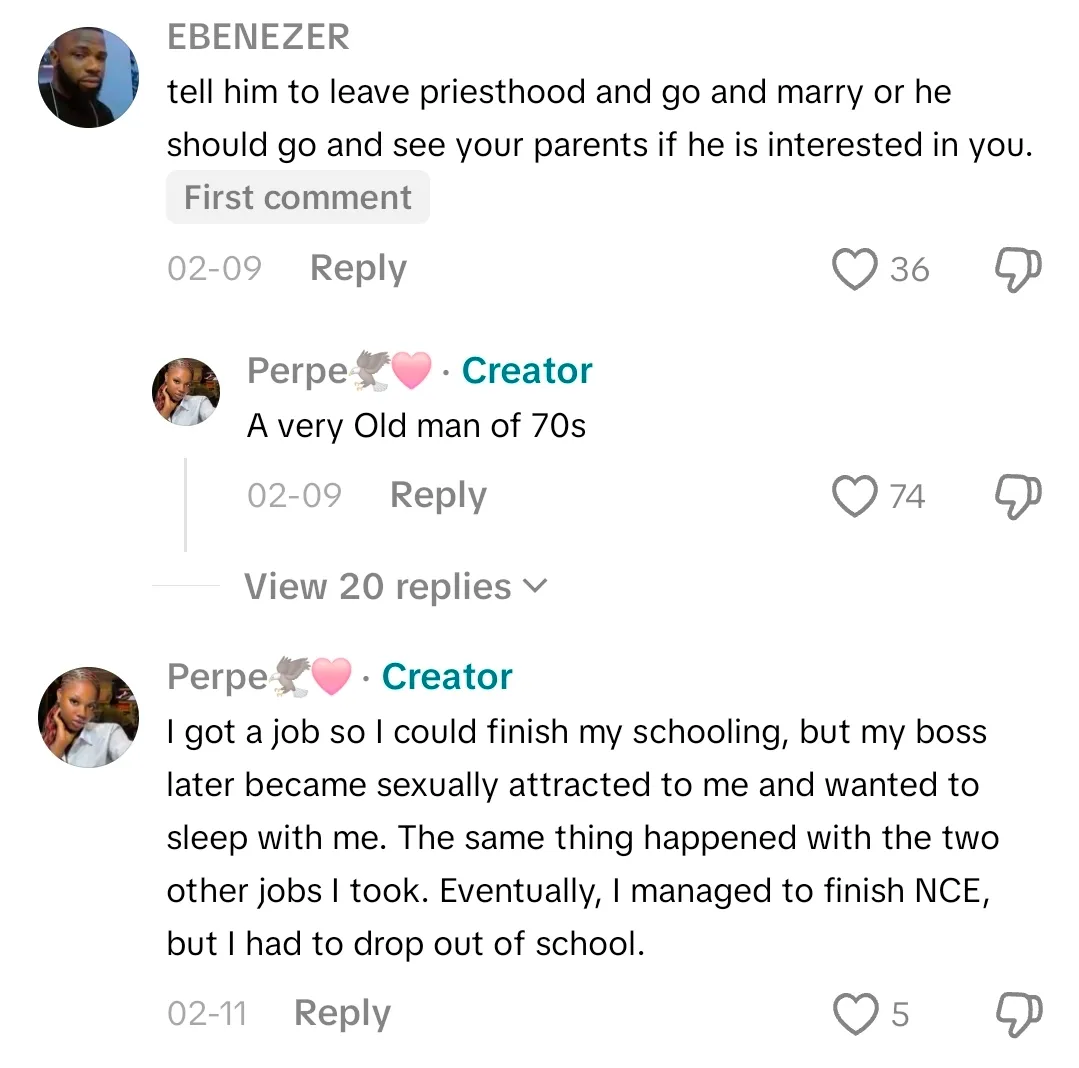Reply to EBENEZER's comment
Image resolution: width=1079 pixels, height=1068 pixels.
(358, 268)
